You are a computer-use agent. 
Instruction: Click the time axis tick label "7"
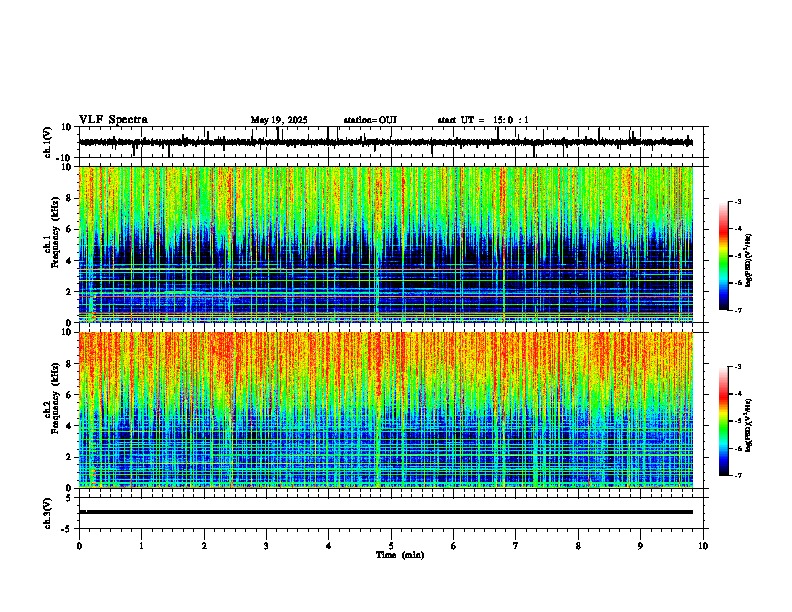[x=516, y=546]
